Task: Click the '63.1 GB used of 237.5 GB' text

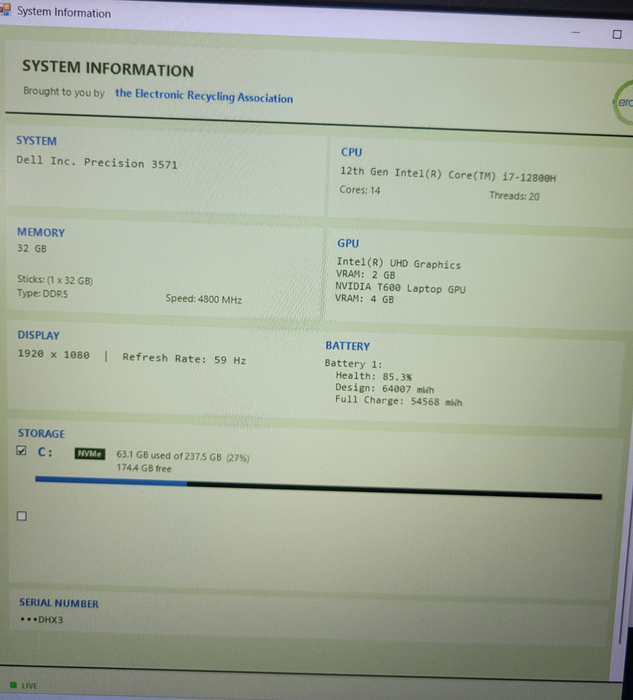Action: 169,456
